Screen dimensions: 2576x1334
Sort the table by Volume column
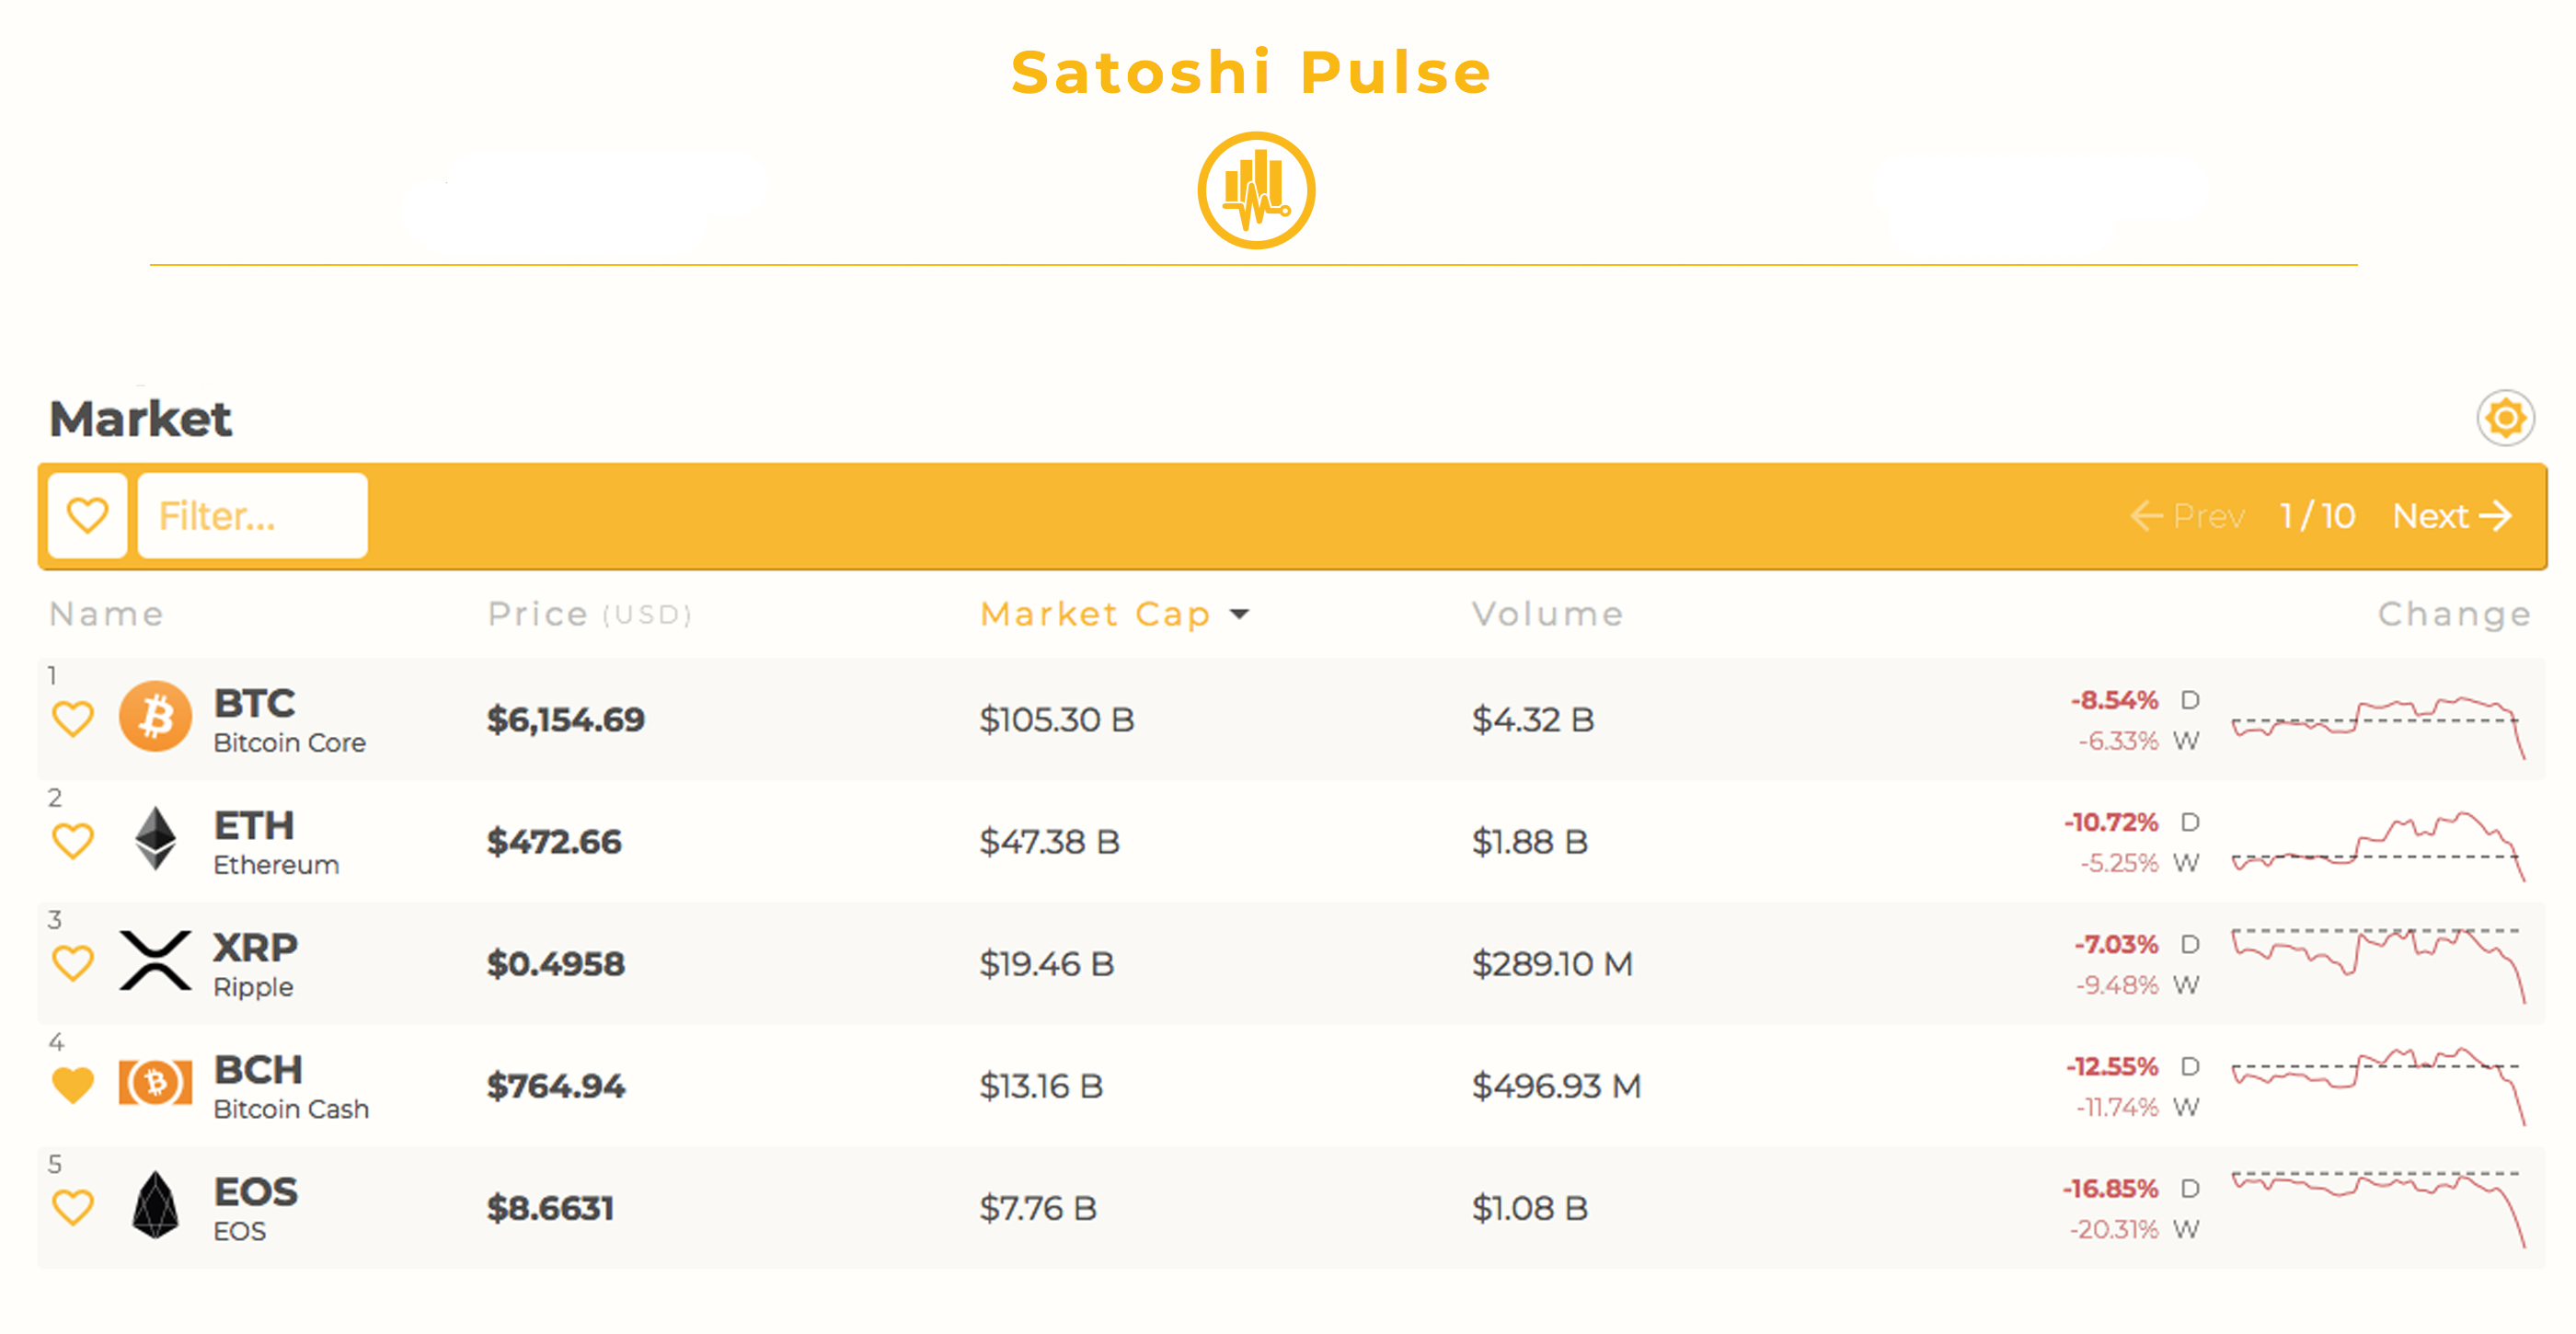[1547, 614]
